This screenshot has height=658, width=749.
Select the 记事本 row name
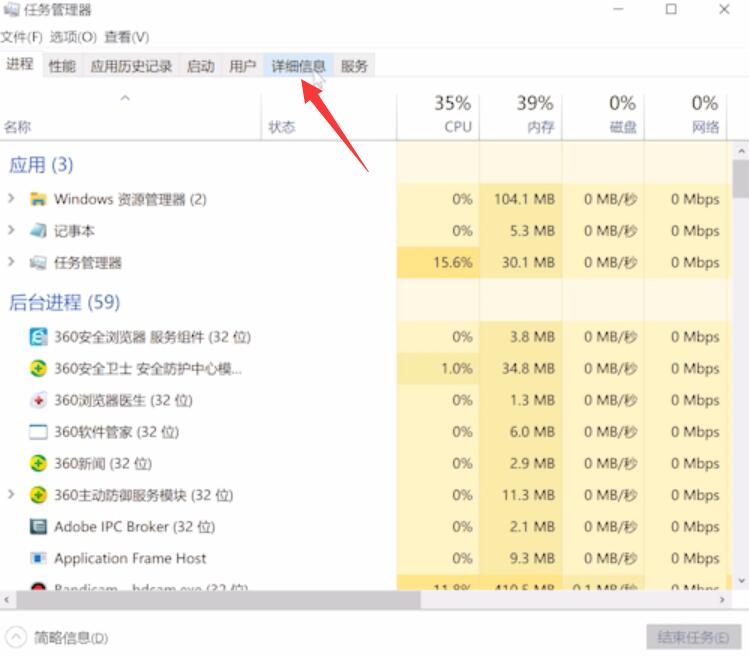point(74,231)
